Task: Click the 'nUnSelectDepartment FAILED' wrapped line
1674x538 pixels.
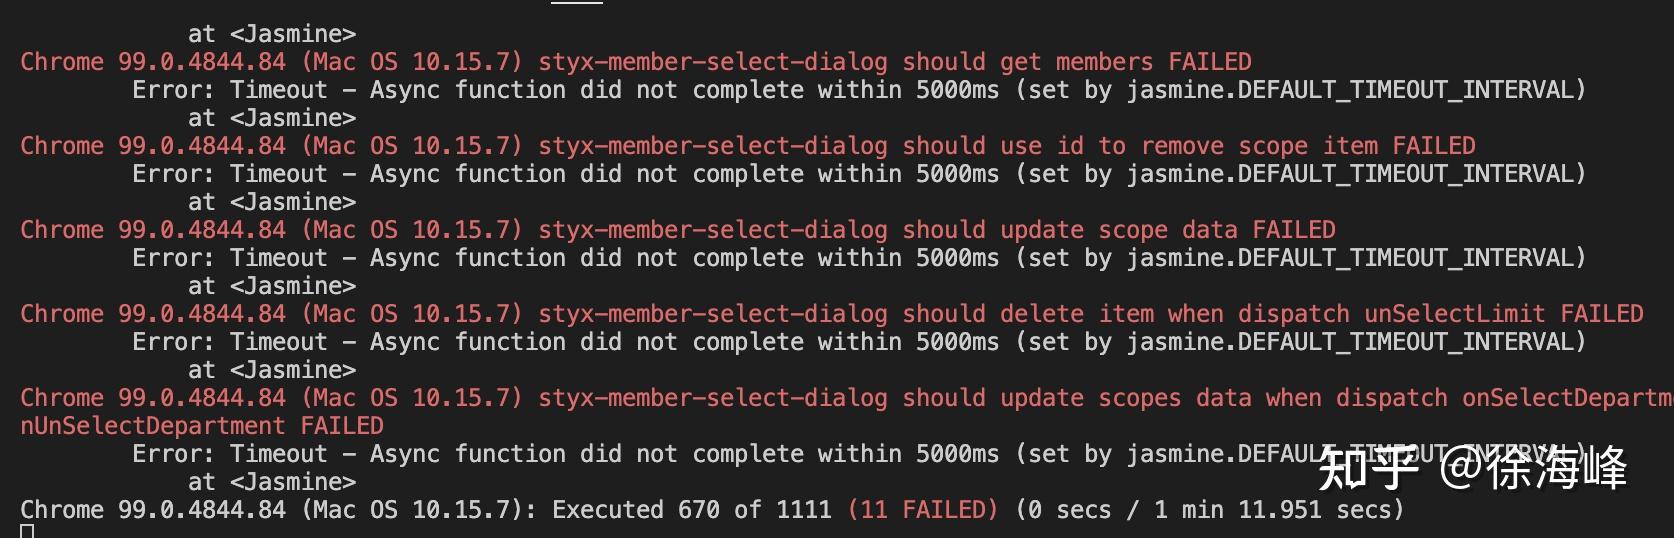Action: click(202, 426)
